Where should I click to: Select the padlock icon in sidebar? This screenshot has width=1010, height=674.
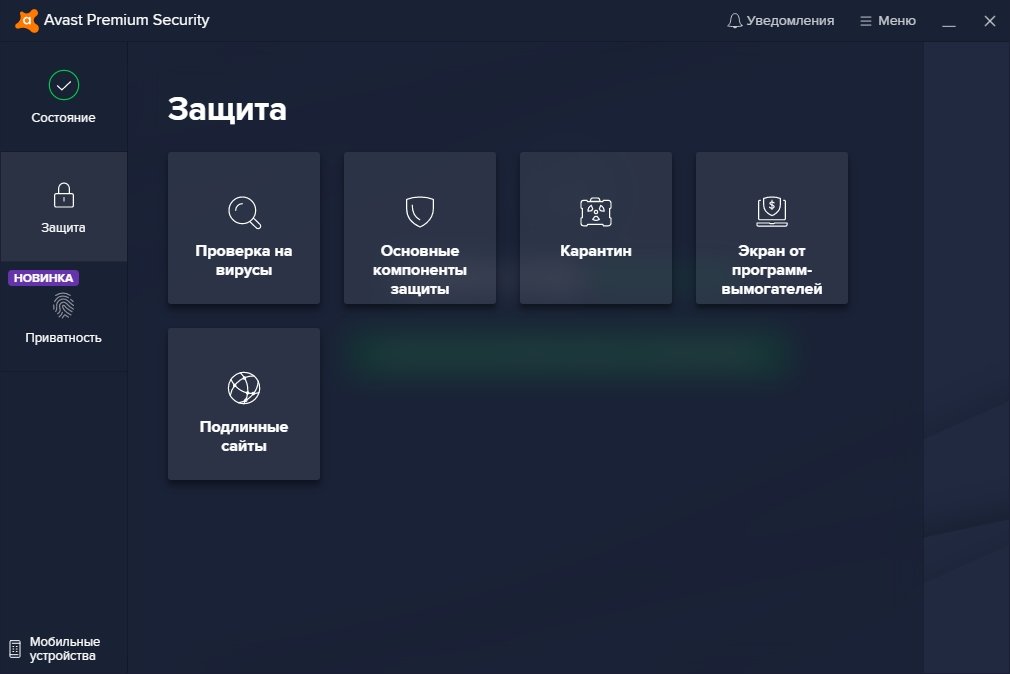click(64, 195)
